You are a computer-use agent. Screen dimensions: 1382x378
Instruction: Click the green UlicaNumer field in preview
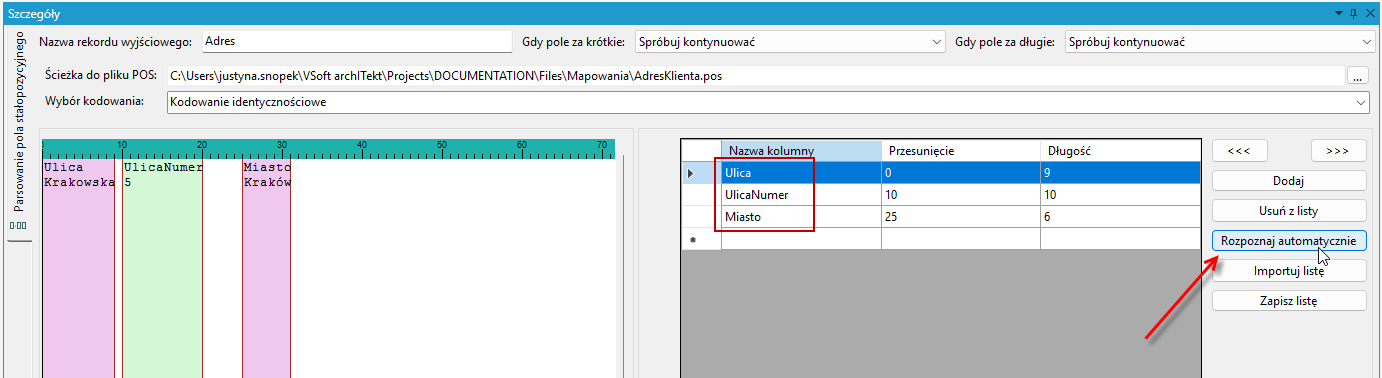point(162,268)
